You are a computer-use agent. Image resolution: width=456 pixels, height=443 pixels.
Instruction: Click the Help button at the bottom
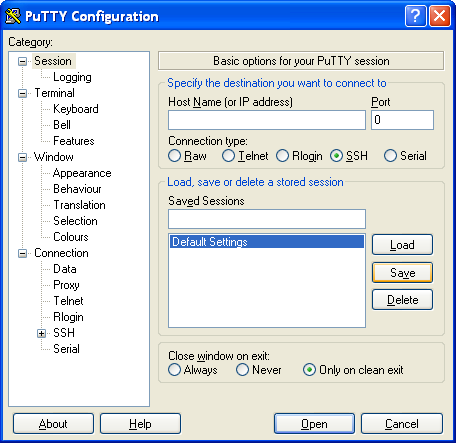(140, 424)
